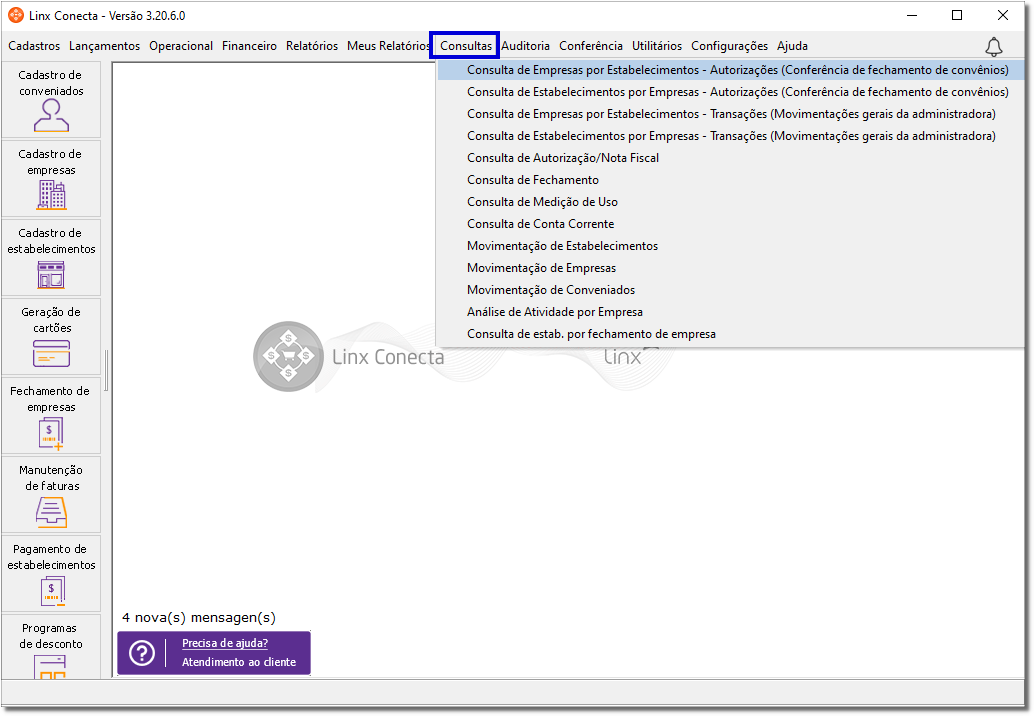The image size is (1034, 716).
Task: Choose Análise de Atividade por Empresa
Action: point(731,312)
